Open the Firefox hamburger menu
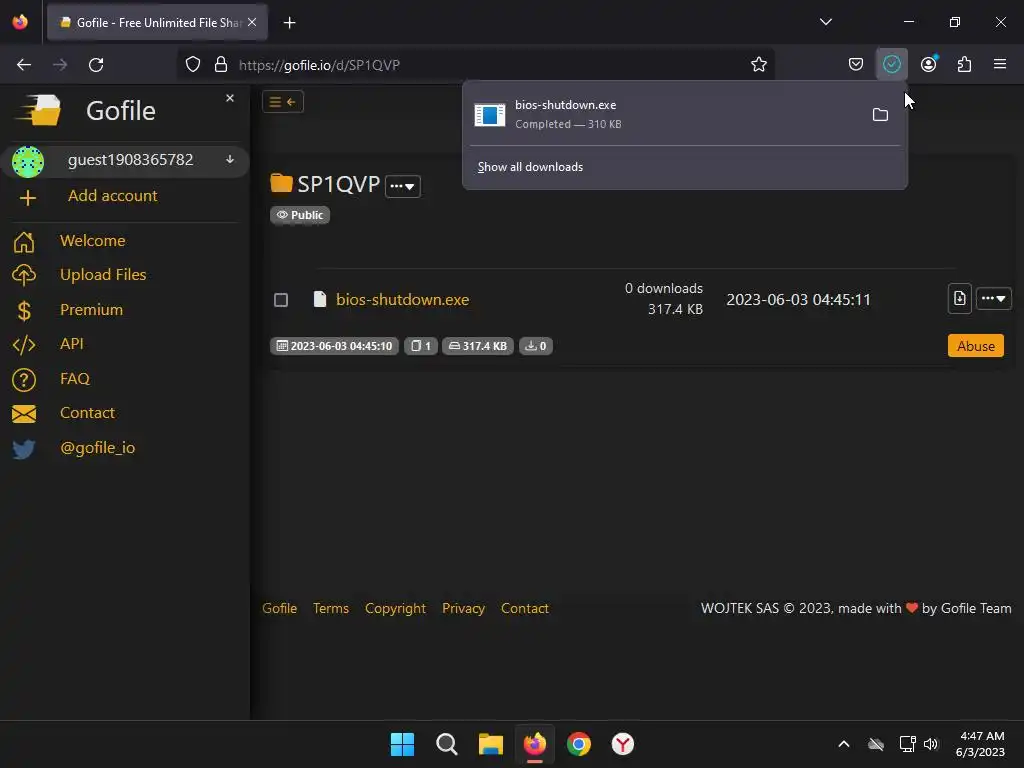1024x768 pixels. (x=1000, y=64)
